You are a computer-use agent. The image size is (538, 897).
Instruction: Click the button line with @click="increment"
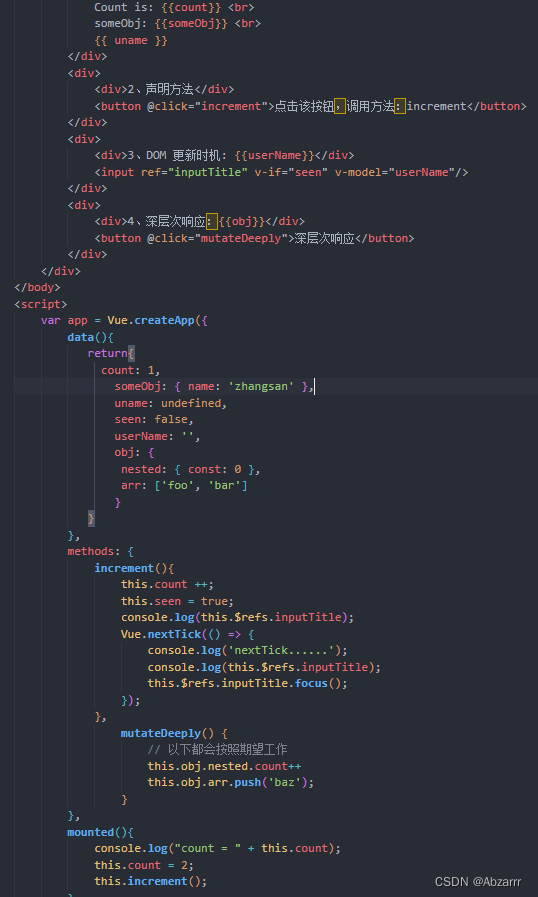coord(310,106)
